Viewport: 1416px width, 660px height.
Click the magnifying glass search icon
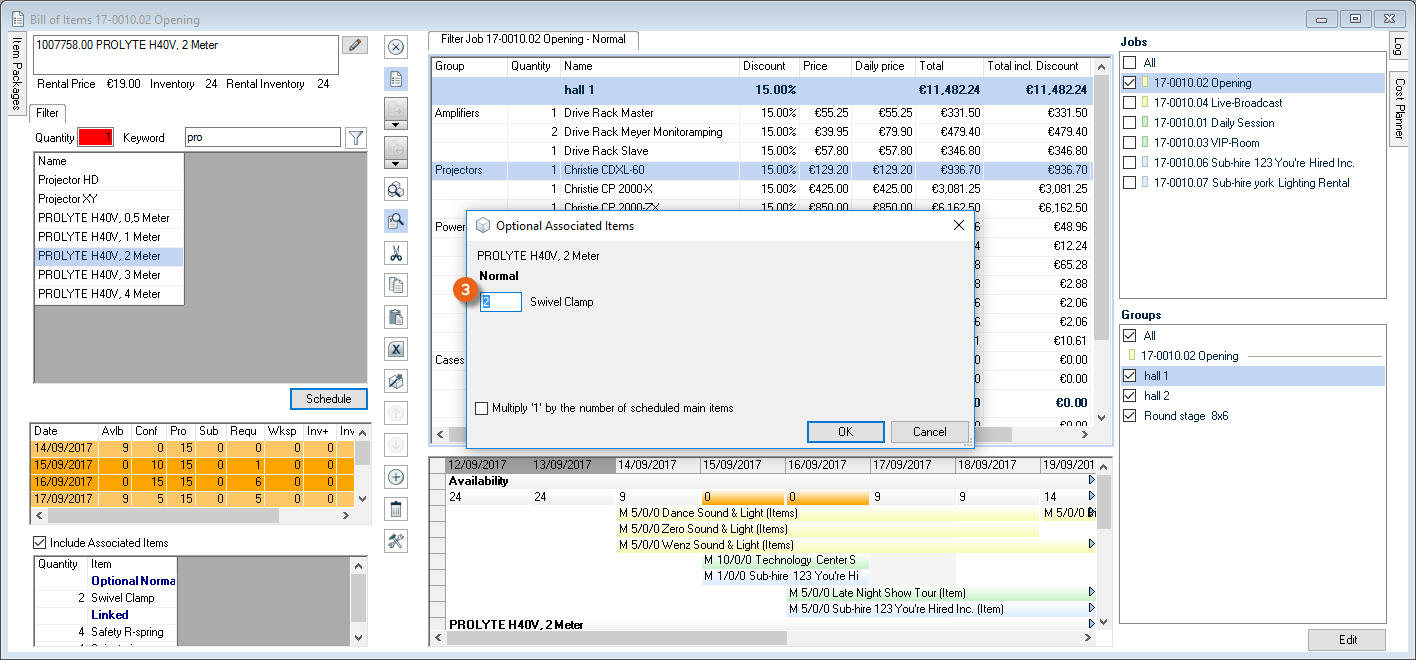[x=396, y=221]
